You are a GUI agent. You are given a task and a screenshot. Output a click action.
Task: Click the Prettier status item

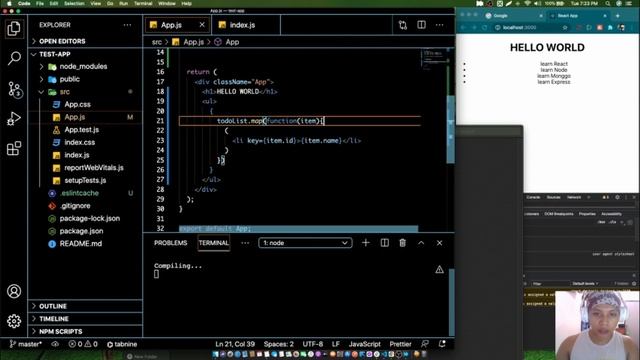pos(400,344)
